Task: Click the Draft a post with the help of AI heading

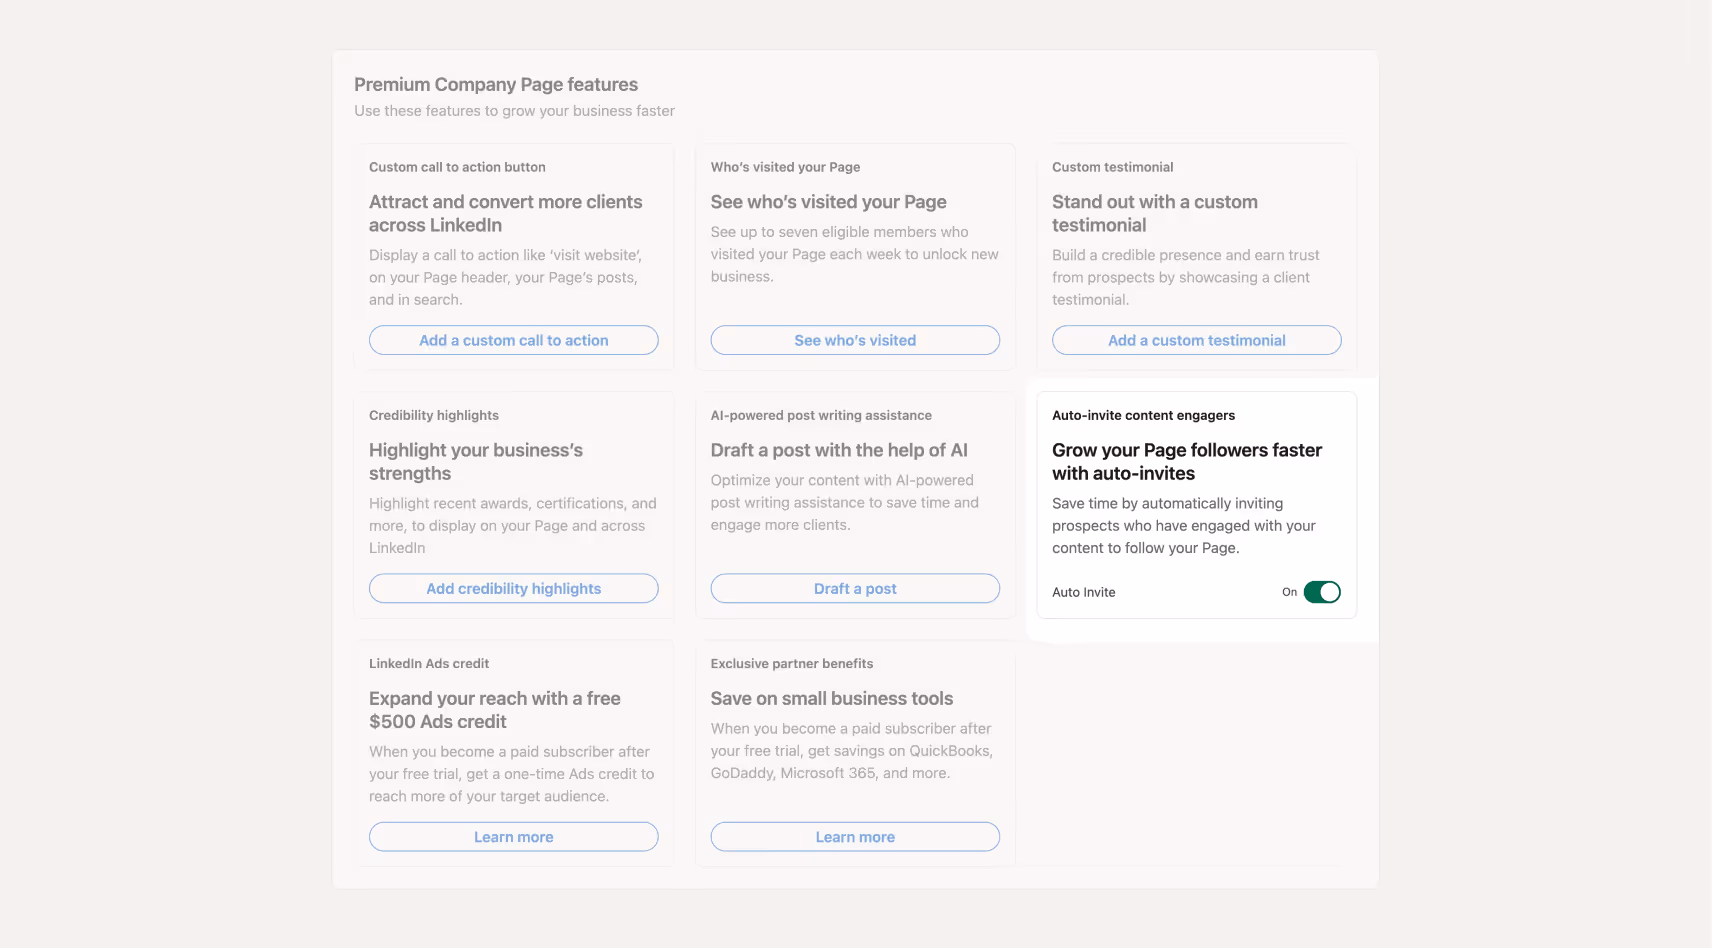Action: point(839,450)
